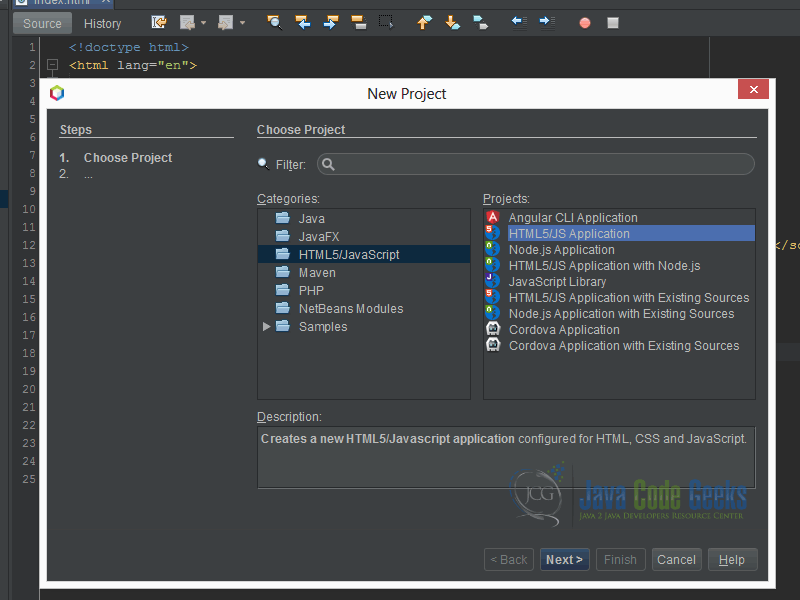
Task: Collapse the html code fold on line 2
Action: tap(52, 65)
